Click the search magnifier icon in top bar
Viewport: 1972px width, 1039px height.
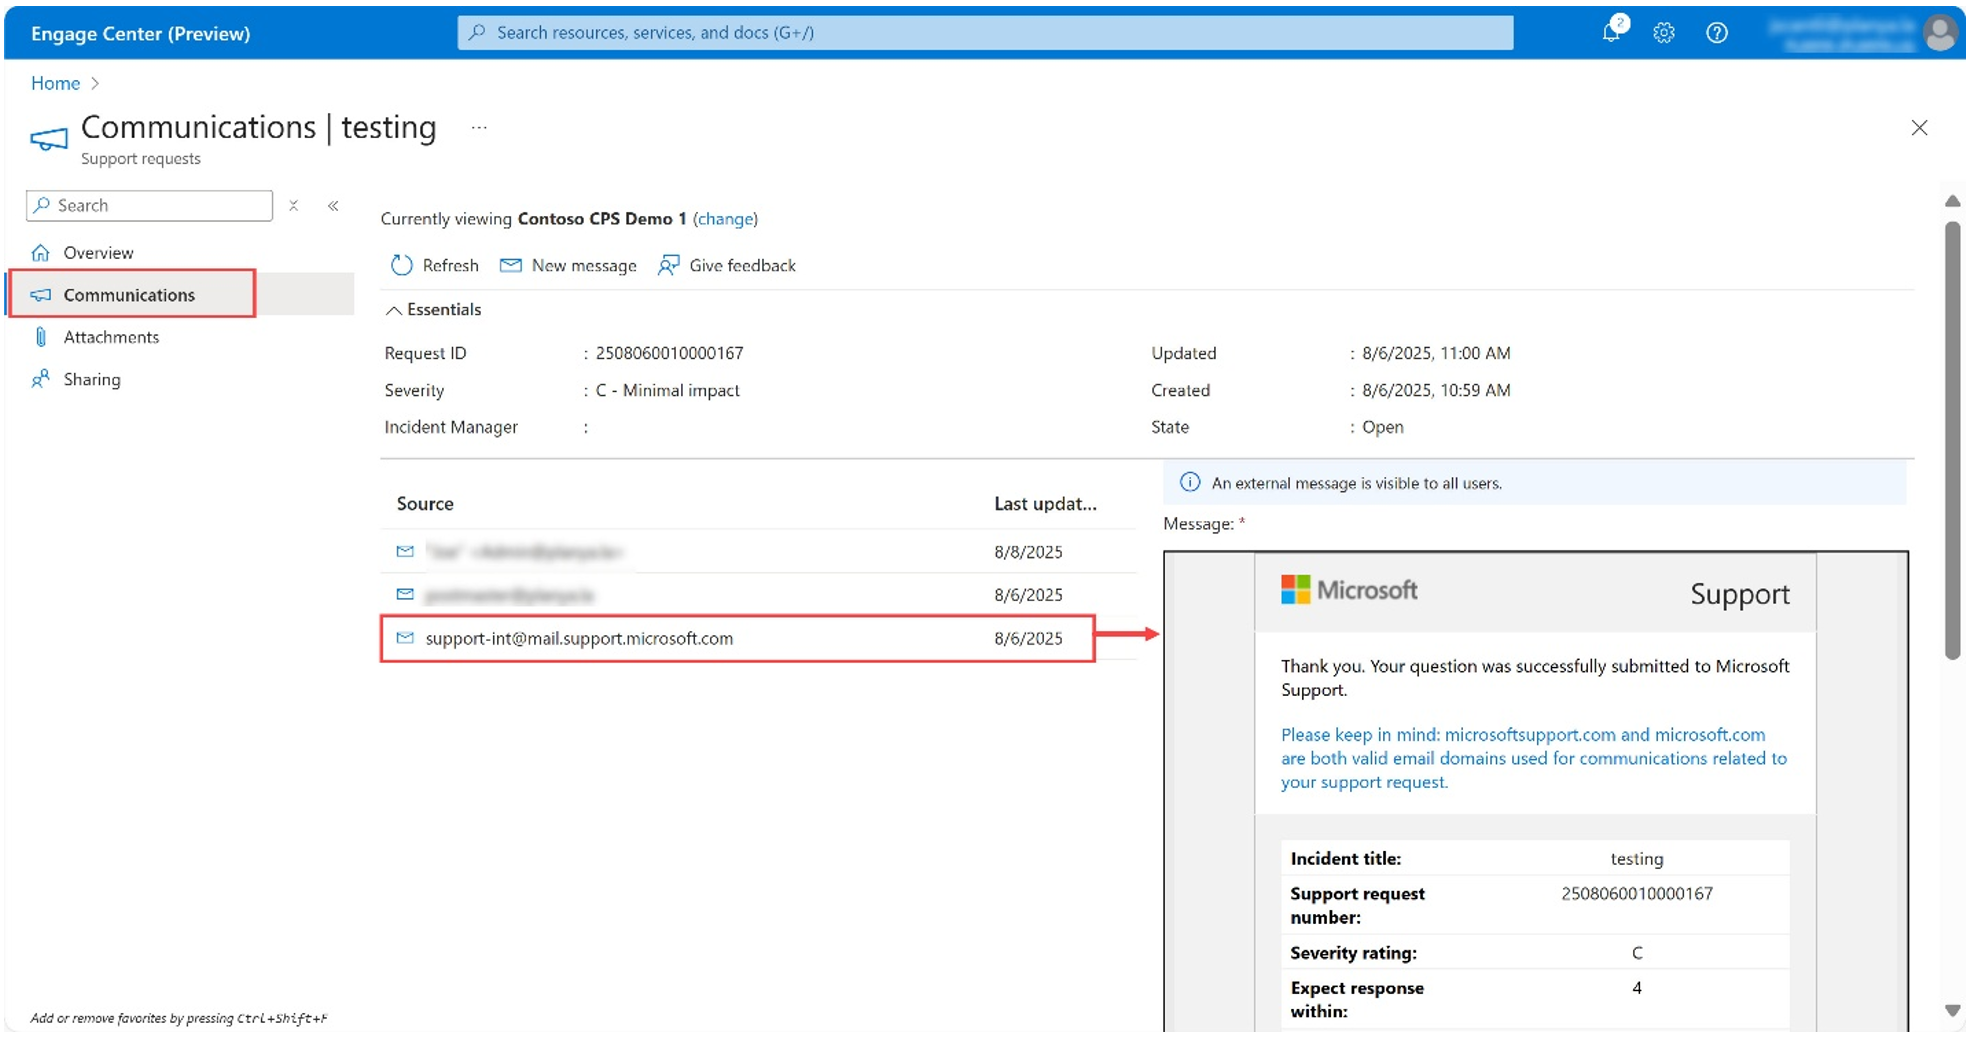tap(477, 33)
